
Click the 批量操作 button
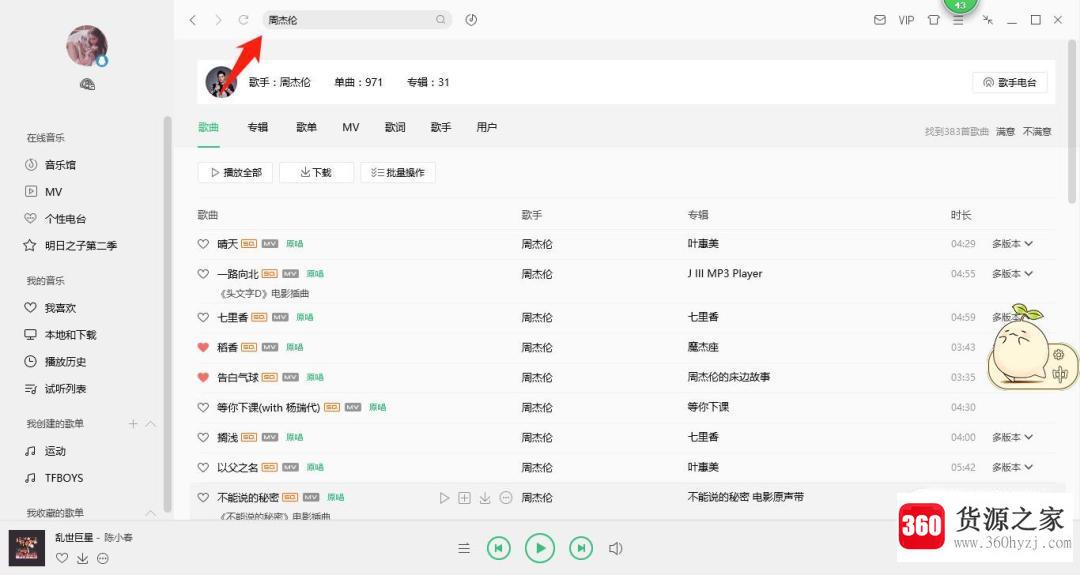(x=398, y=172)
